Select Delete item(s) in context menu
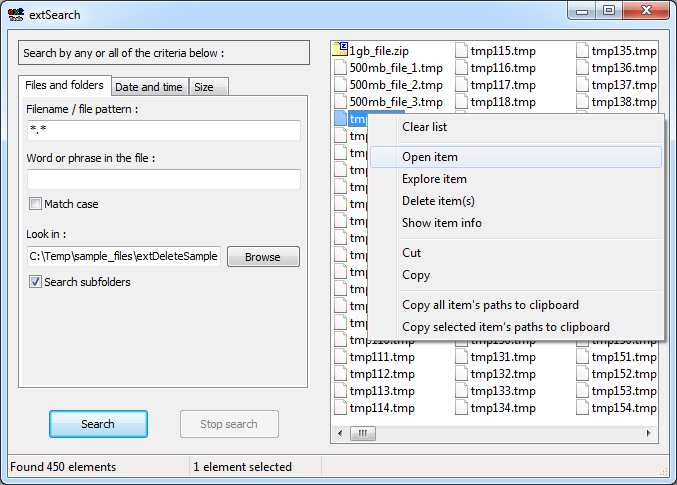 [x=438, y=201]
